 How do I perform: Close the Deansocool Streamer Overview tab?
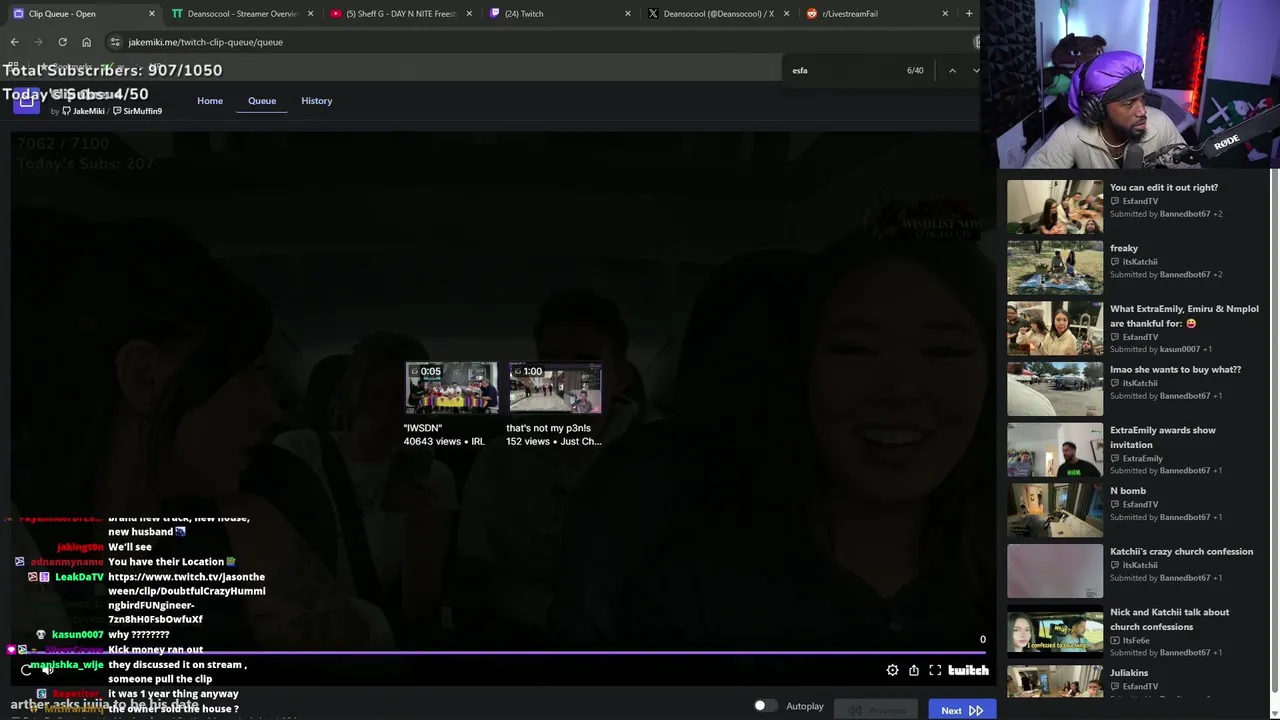311,14
